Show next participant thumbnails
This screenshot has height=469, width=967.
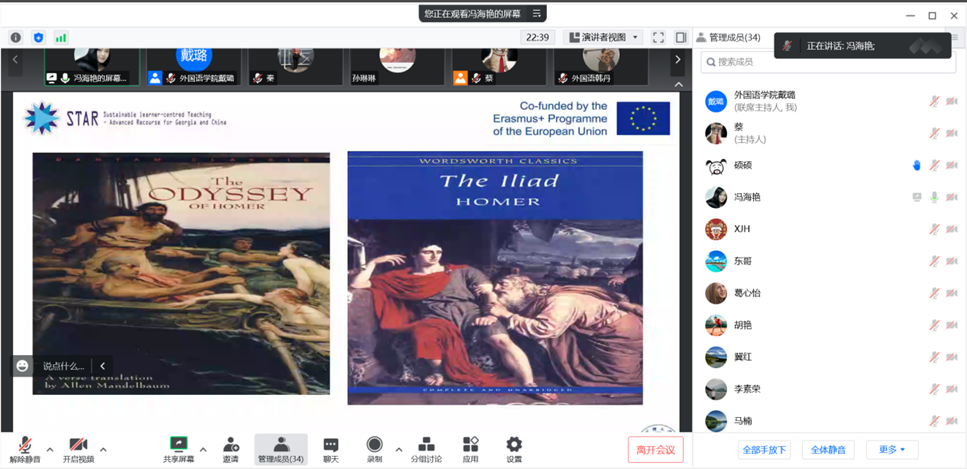pos(678,60)
